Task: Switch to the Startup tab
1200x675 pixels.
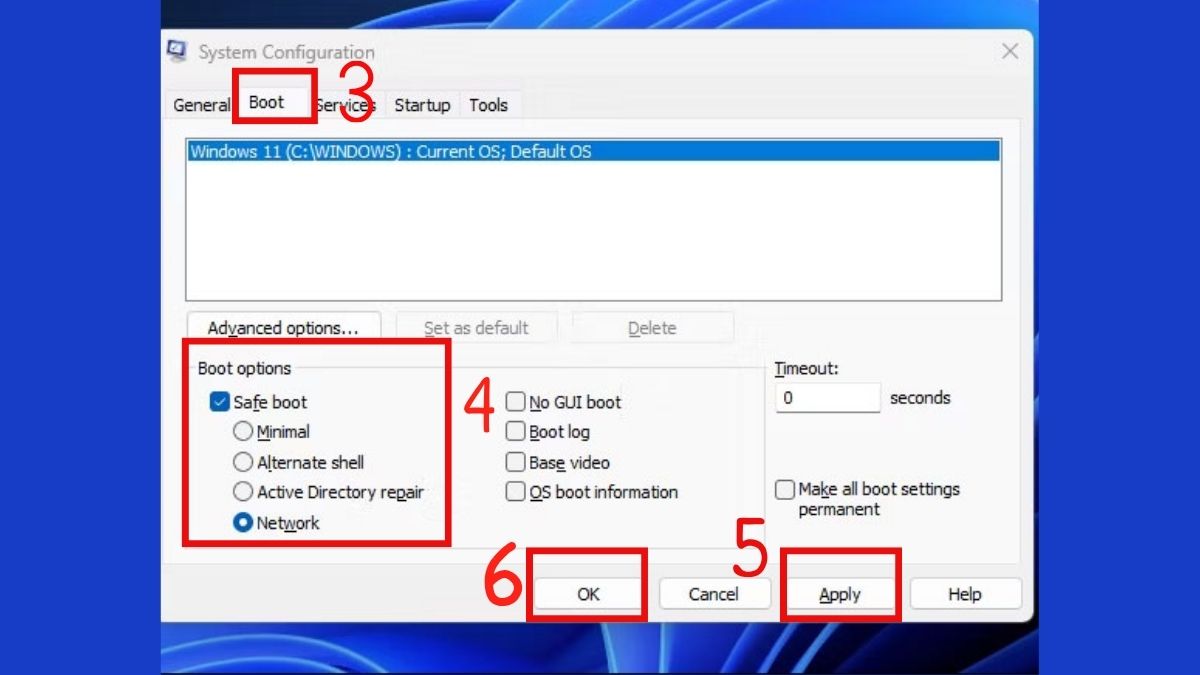Action: pyautogui.click(x=422, y=104)
